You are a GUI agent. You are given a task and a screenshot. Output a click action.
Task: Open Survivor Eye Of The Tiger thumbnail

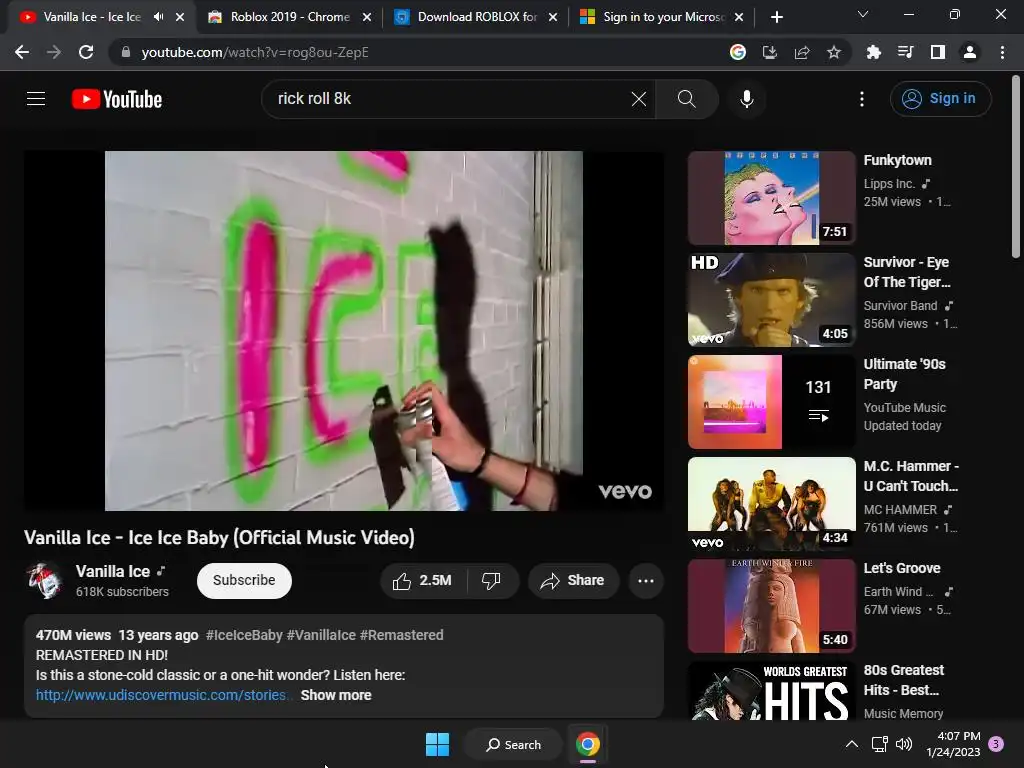point(771,300)
